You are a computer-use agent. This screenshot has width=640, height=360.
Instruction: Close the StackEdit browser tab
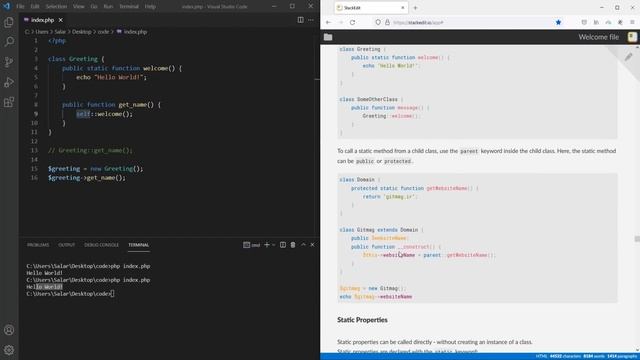(x=402, y=8)
